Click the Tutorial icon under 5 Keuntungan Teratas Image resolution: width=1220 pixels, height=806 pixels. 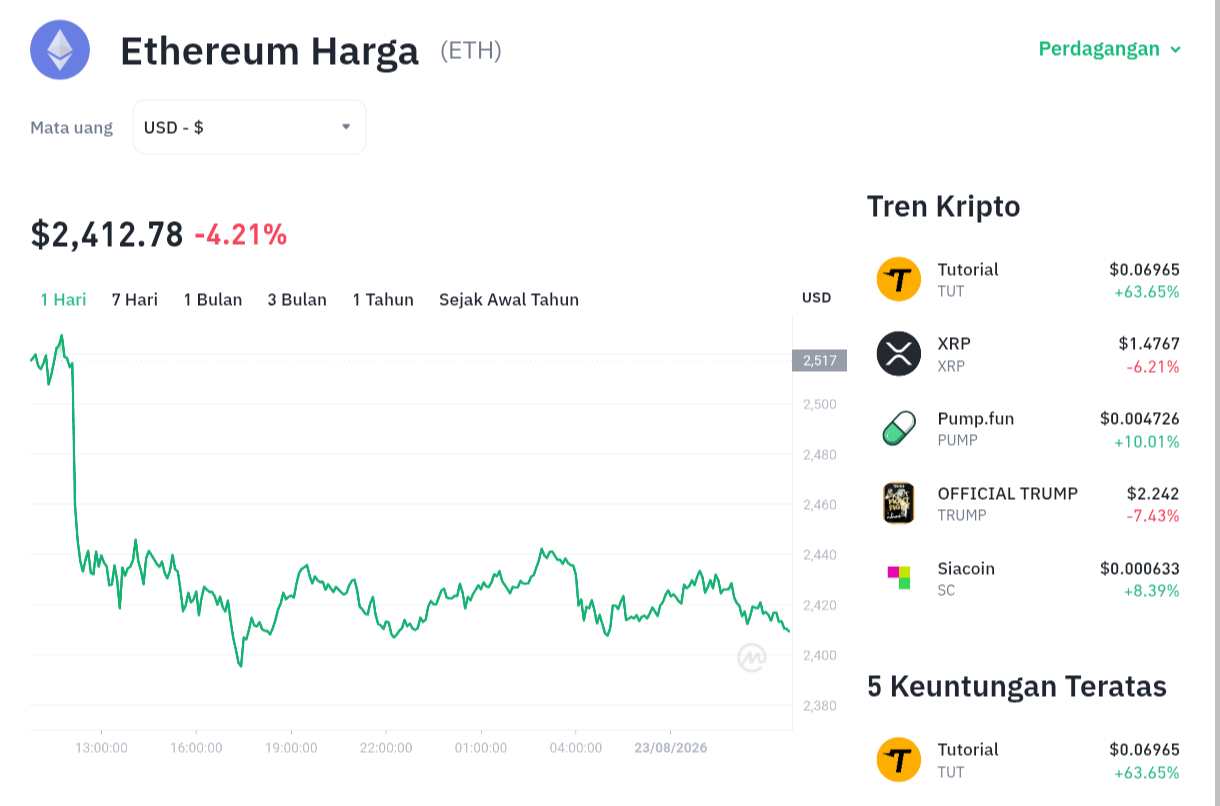click(x=898, y=759)
